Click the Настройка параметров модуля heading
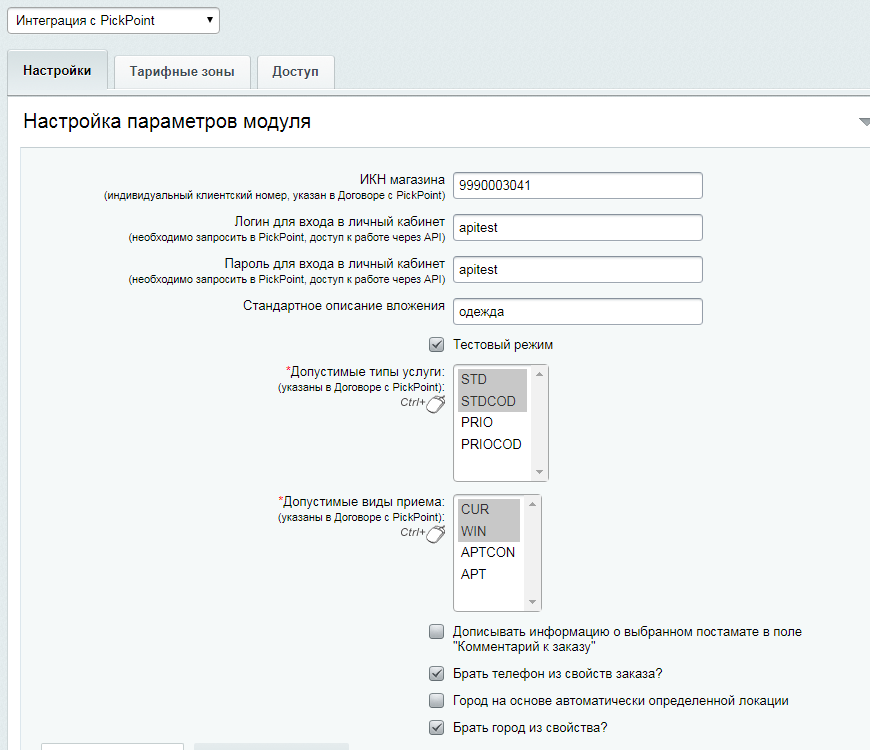870x750 pixels. pyautogui.click(x=167, y=121)
